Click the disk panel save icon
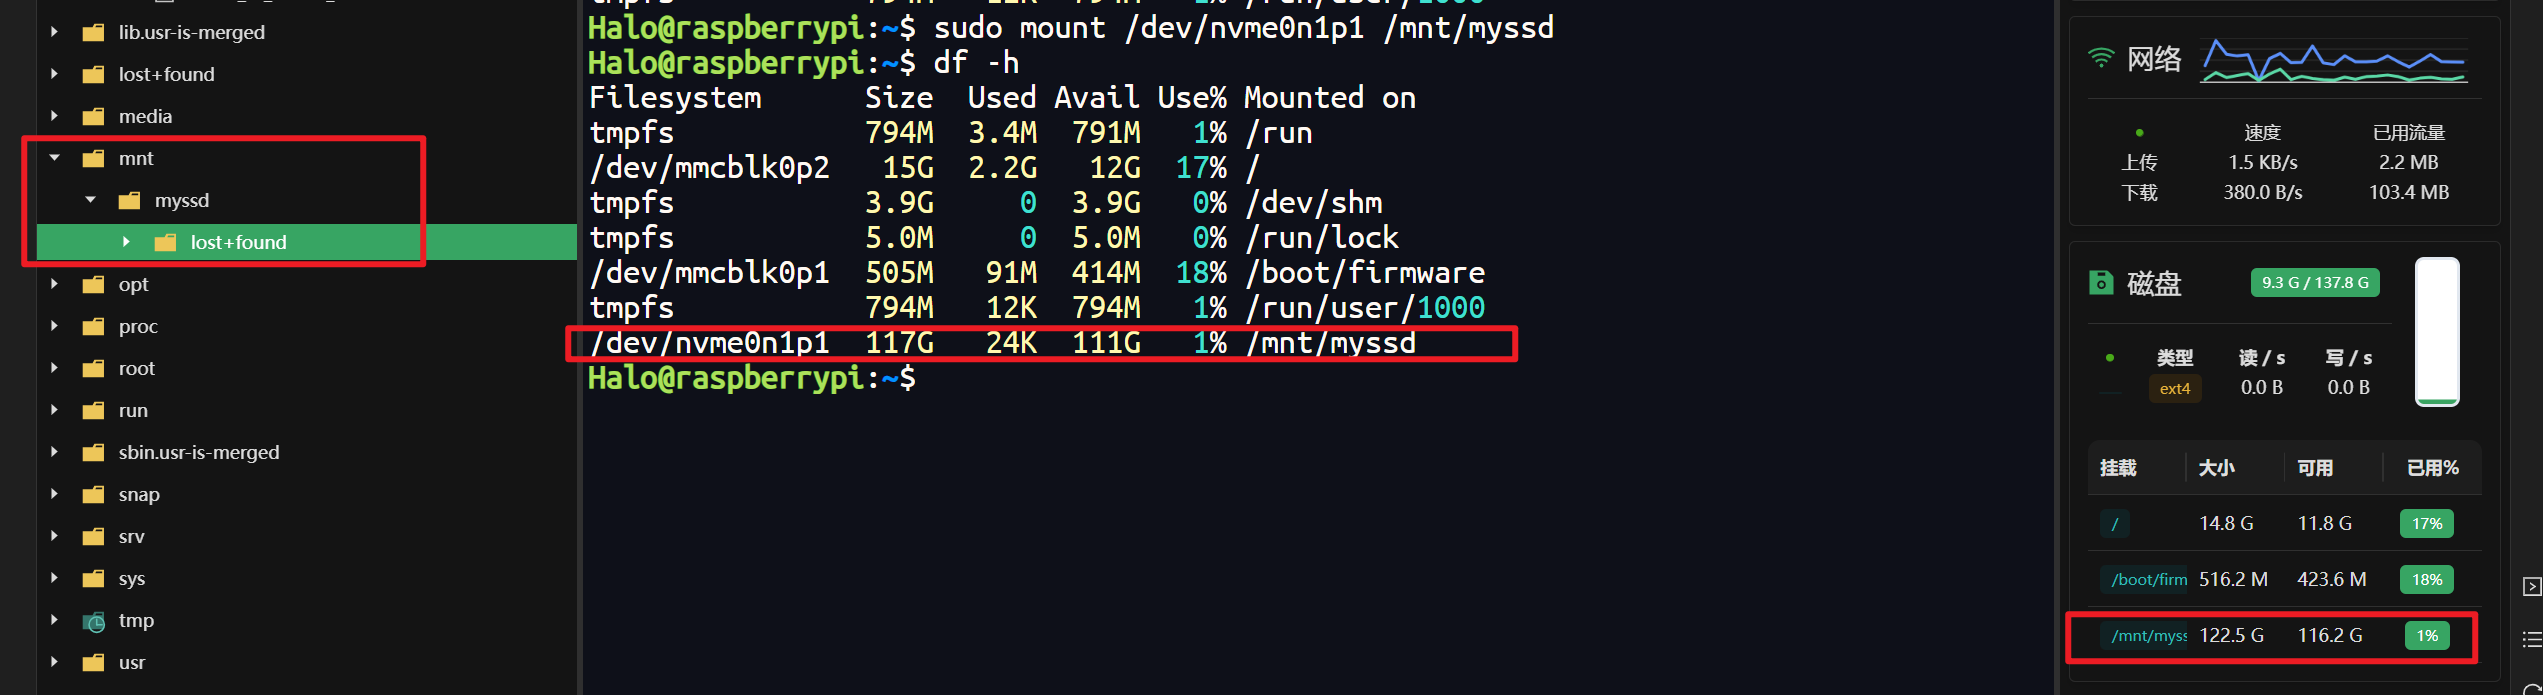Screen dimensions: 2543x695 pyautogui.click(x=2101, y=283)
